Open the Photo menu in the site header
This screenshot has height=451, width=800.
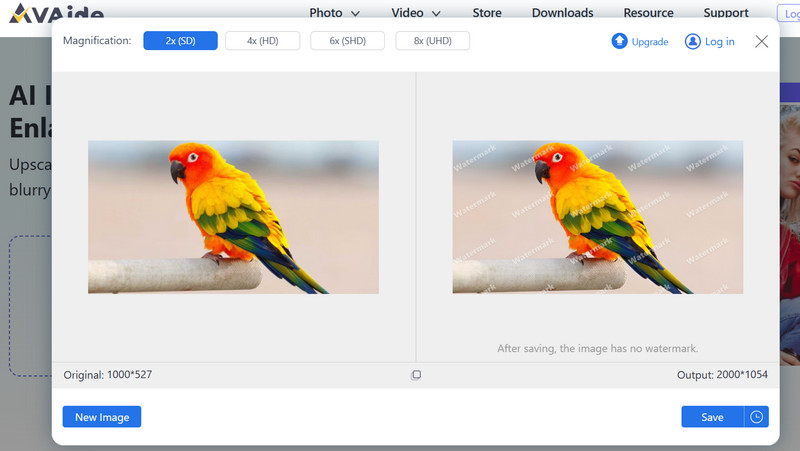tap(326, 13)
